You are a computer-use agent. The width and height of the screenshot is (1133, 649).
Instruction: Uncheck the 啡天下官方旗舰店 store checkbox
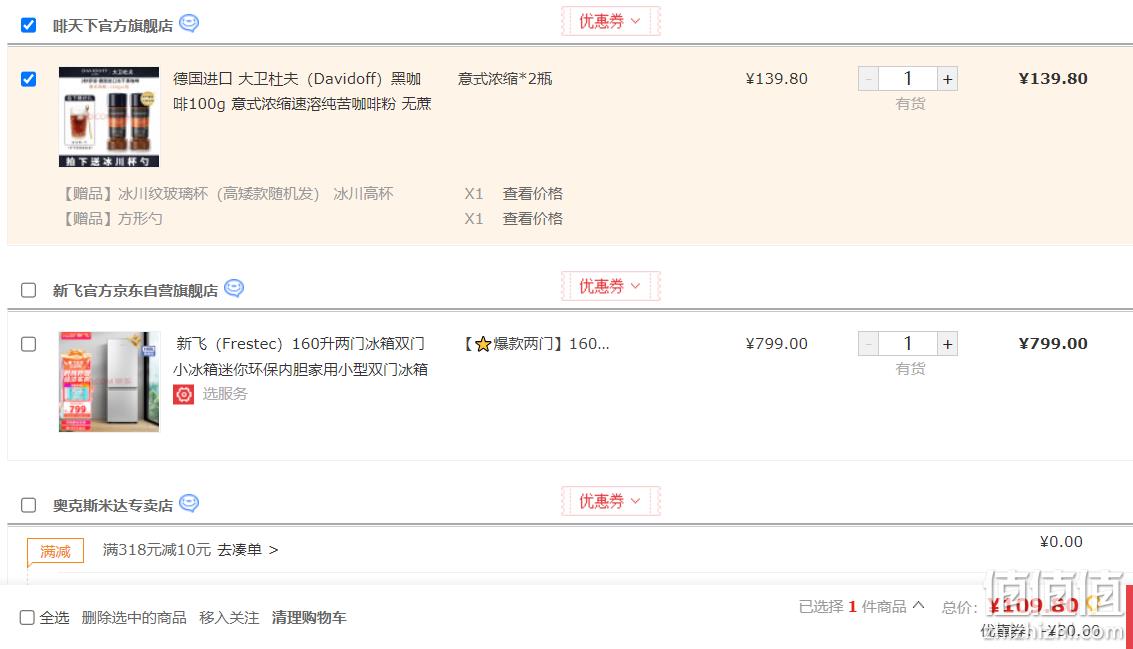[x=28, y=25]
